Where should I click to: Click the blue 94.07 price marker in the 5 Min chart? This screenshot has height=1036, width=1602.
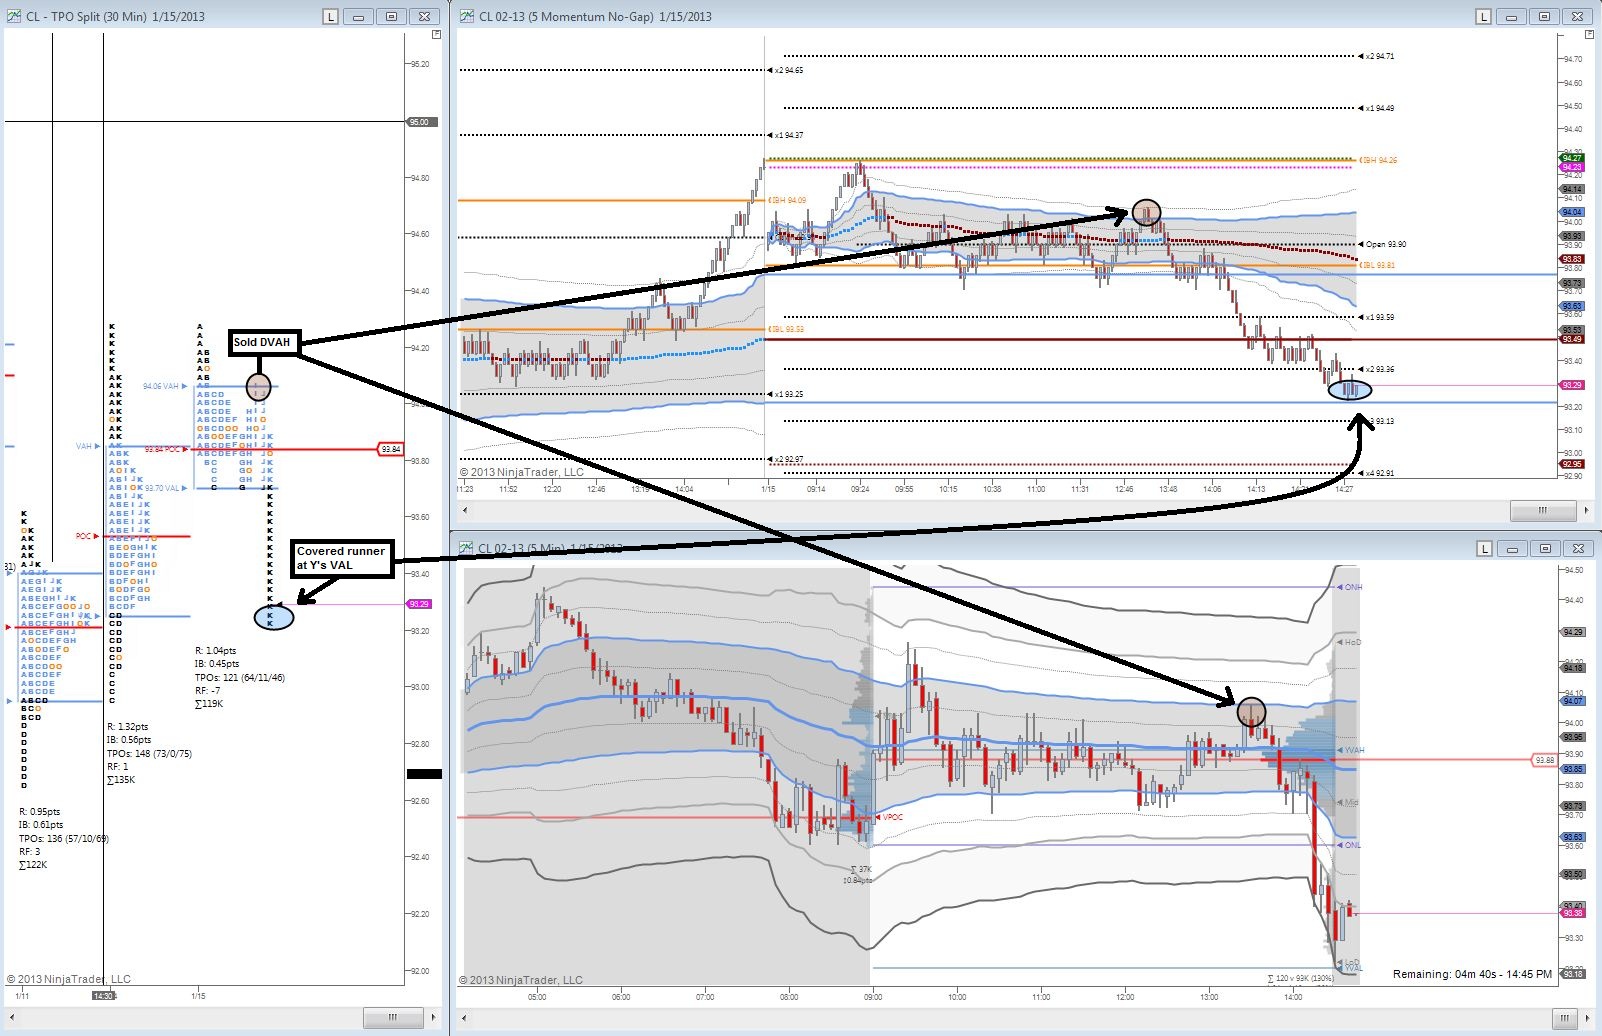click(1573, 701)
